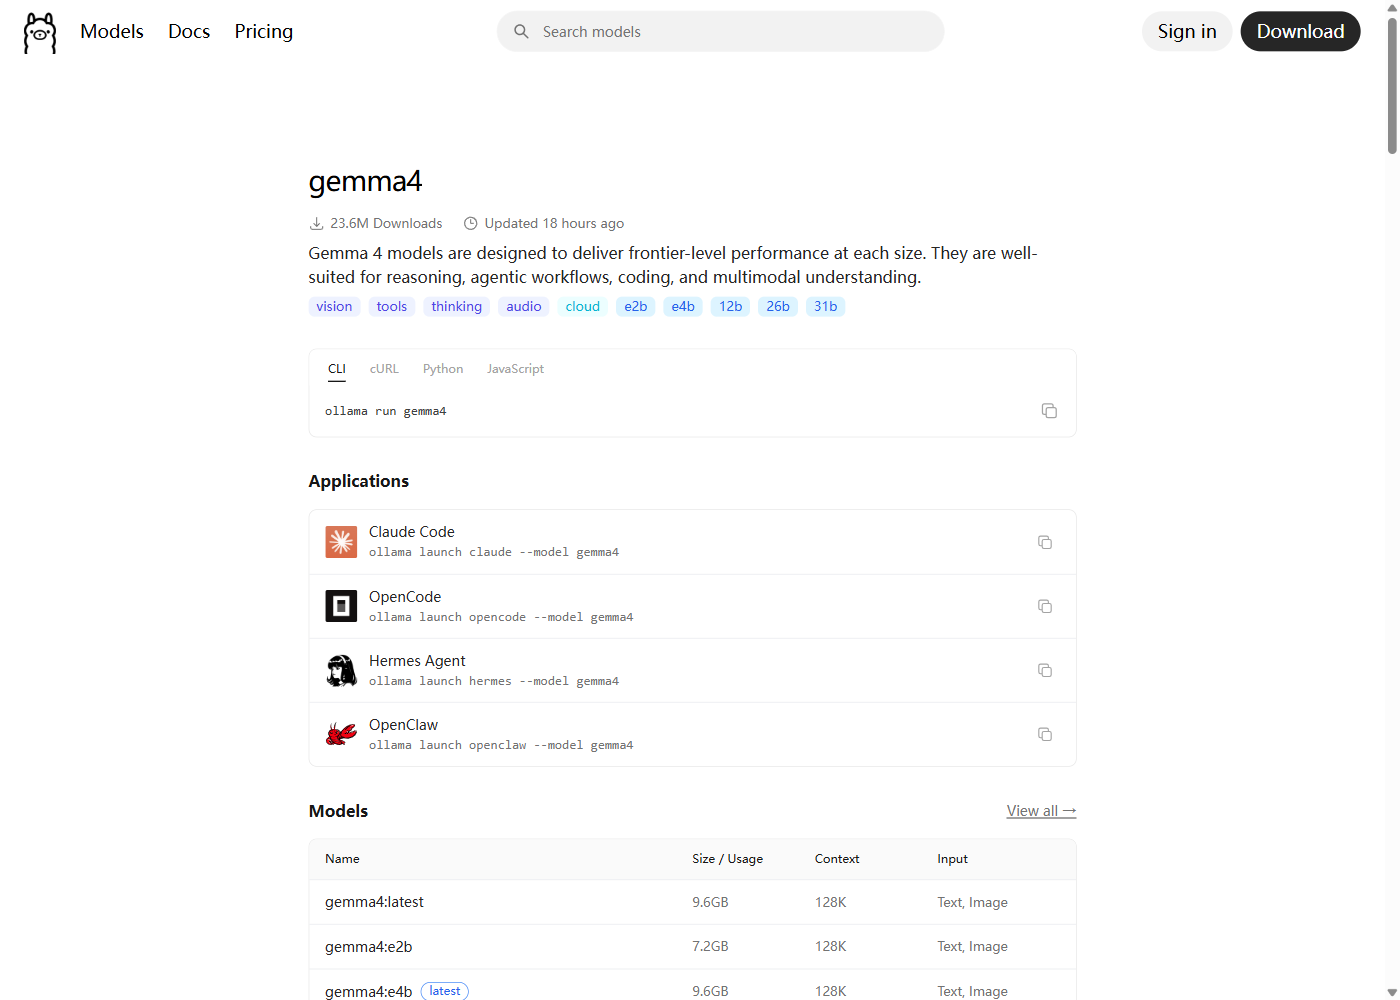The height and width of the screenshot is (1000, 1400).
Task: Copy the OpenCode launch command
Action: [x=1045, y=606]
